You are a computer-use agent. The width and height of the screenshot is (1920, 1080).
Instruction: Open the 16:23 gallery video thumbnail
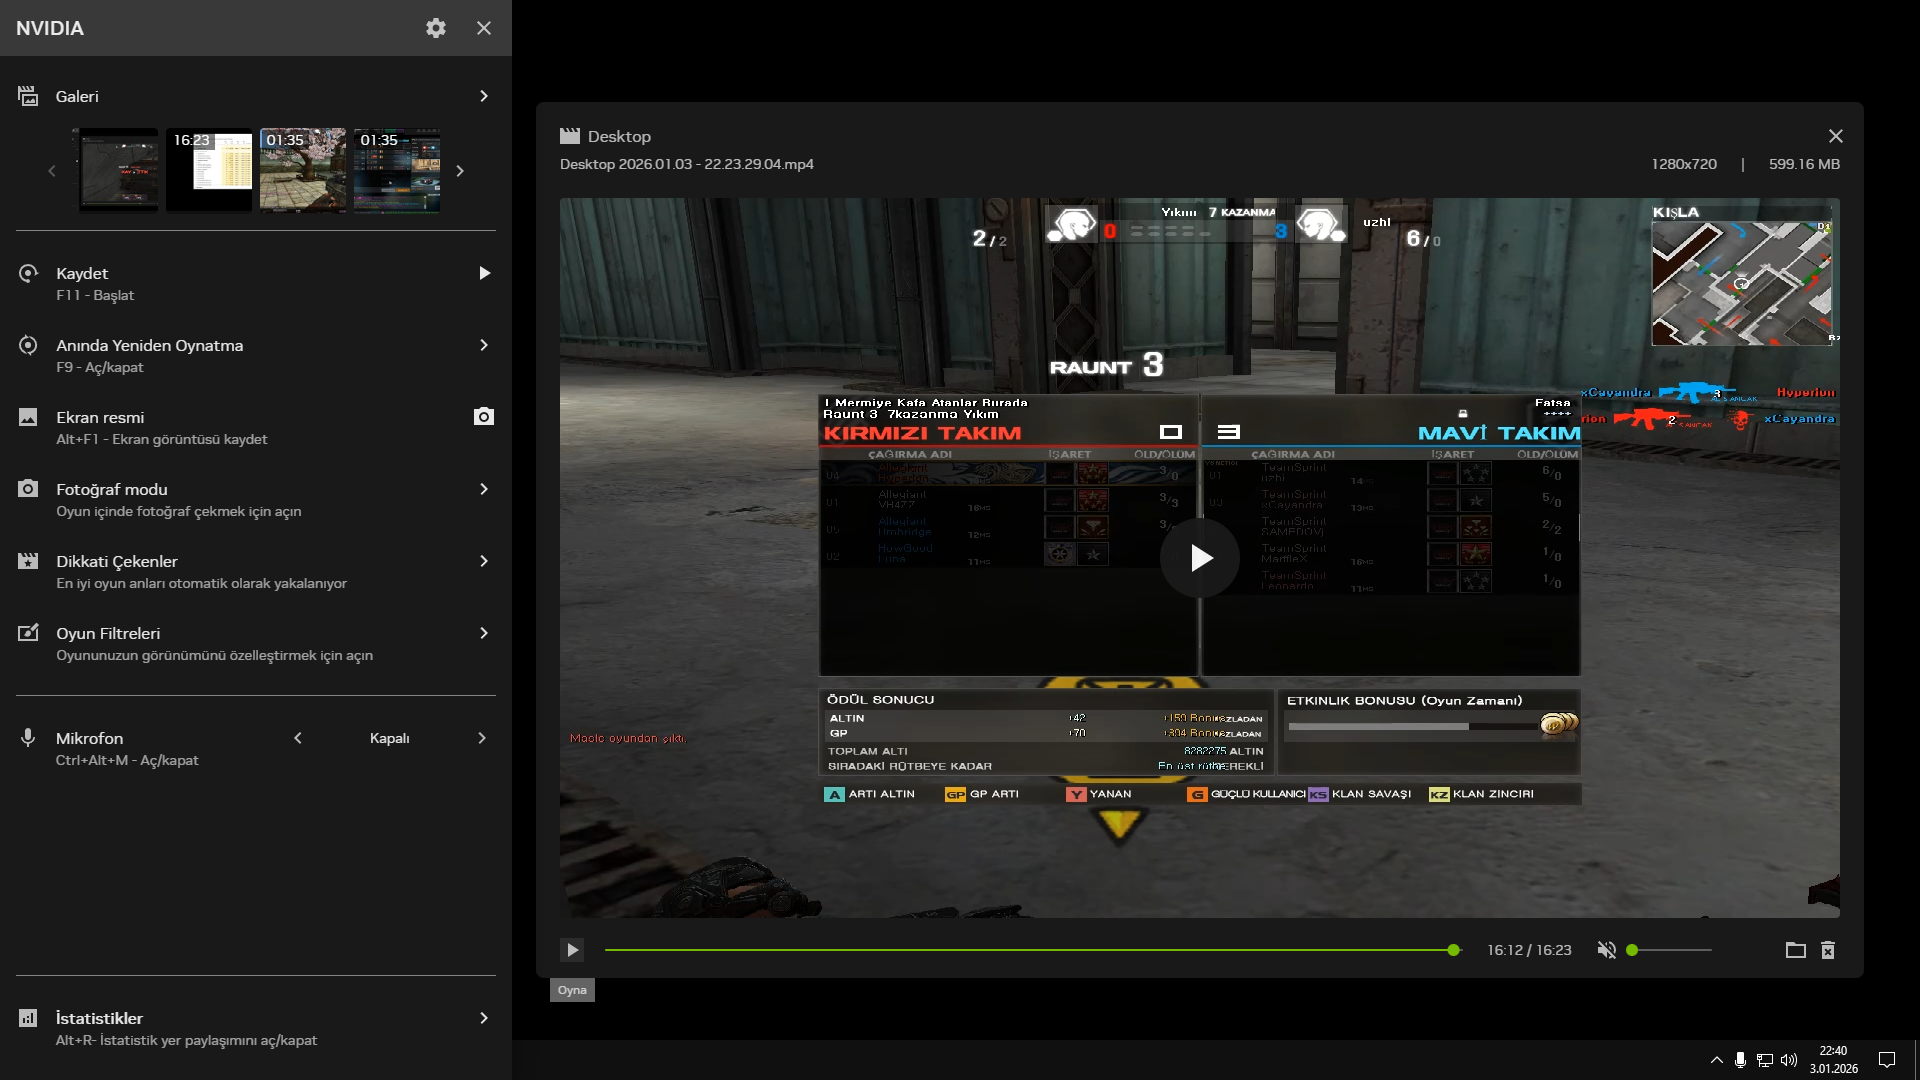point(209,170)
